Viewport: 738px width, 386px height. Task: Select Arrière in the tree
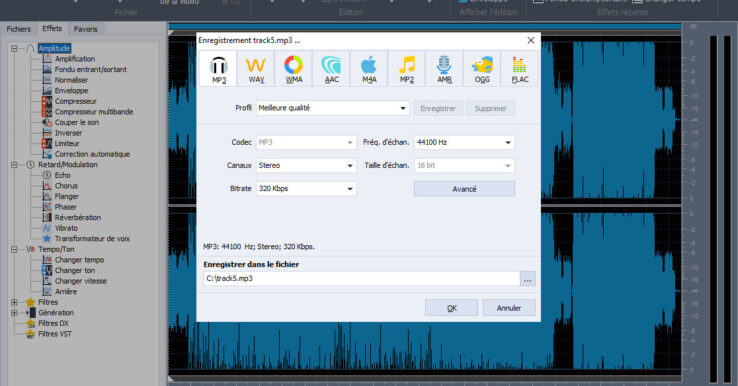65,291
